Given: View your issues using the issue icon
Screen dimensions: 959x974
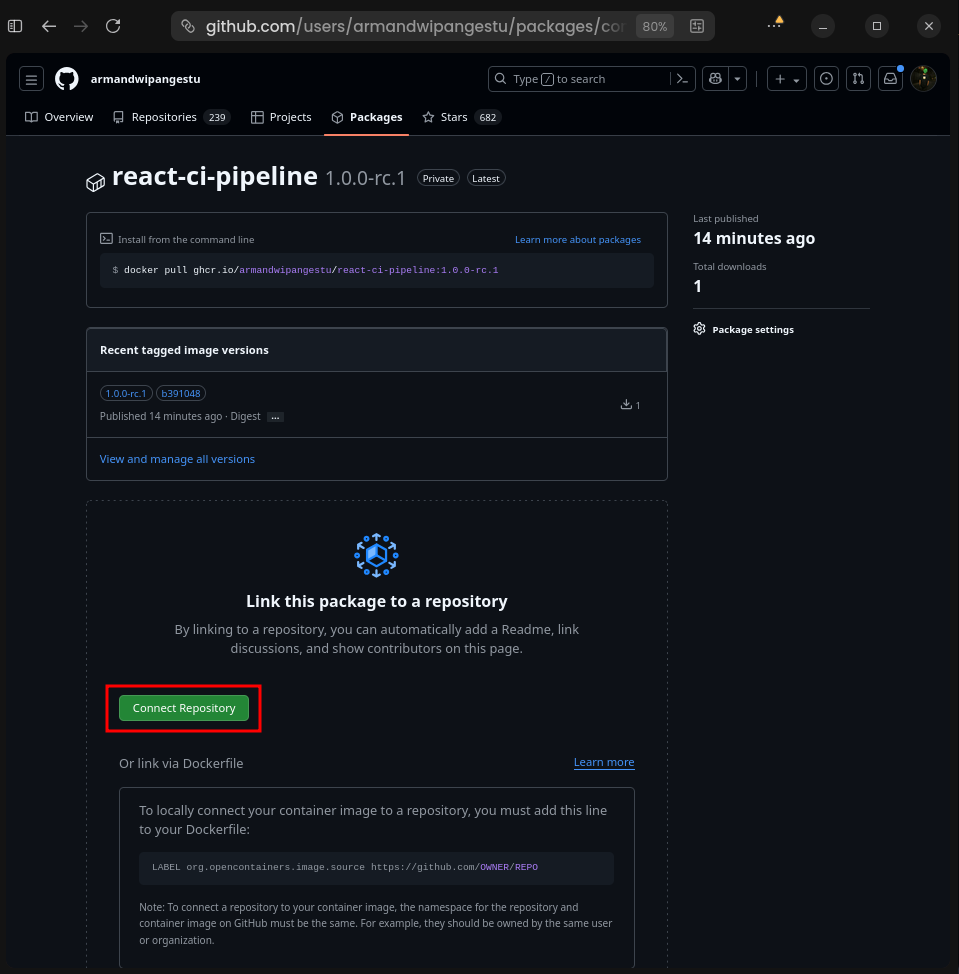Looking at the screenshot, I should pyautogui.click(x=826, y=78).
